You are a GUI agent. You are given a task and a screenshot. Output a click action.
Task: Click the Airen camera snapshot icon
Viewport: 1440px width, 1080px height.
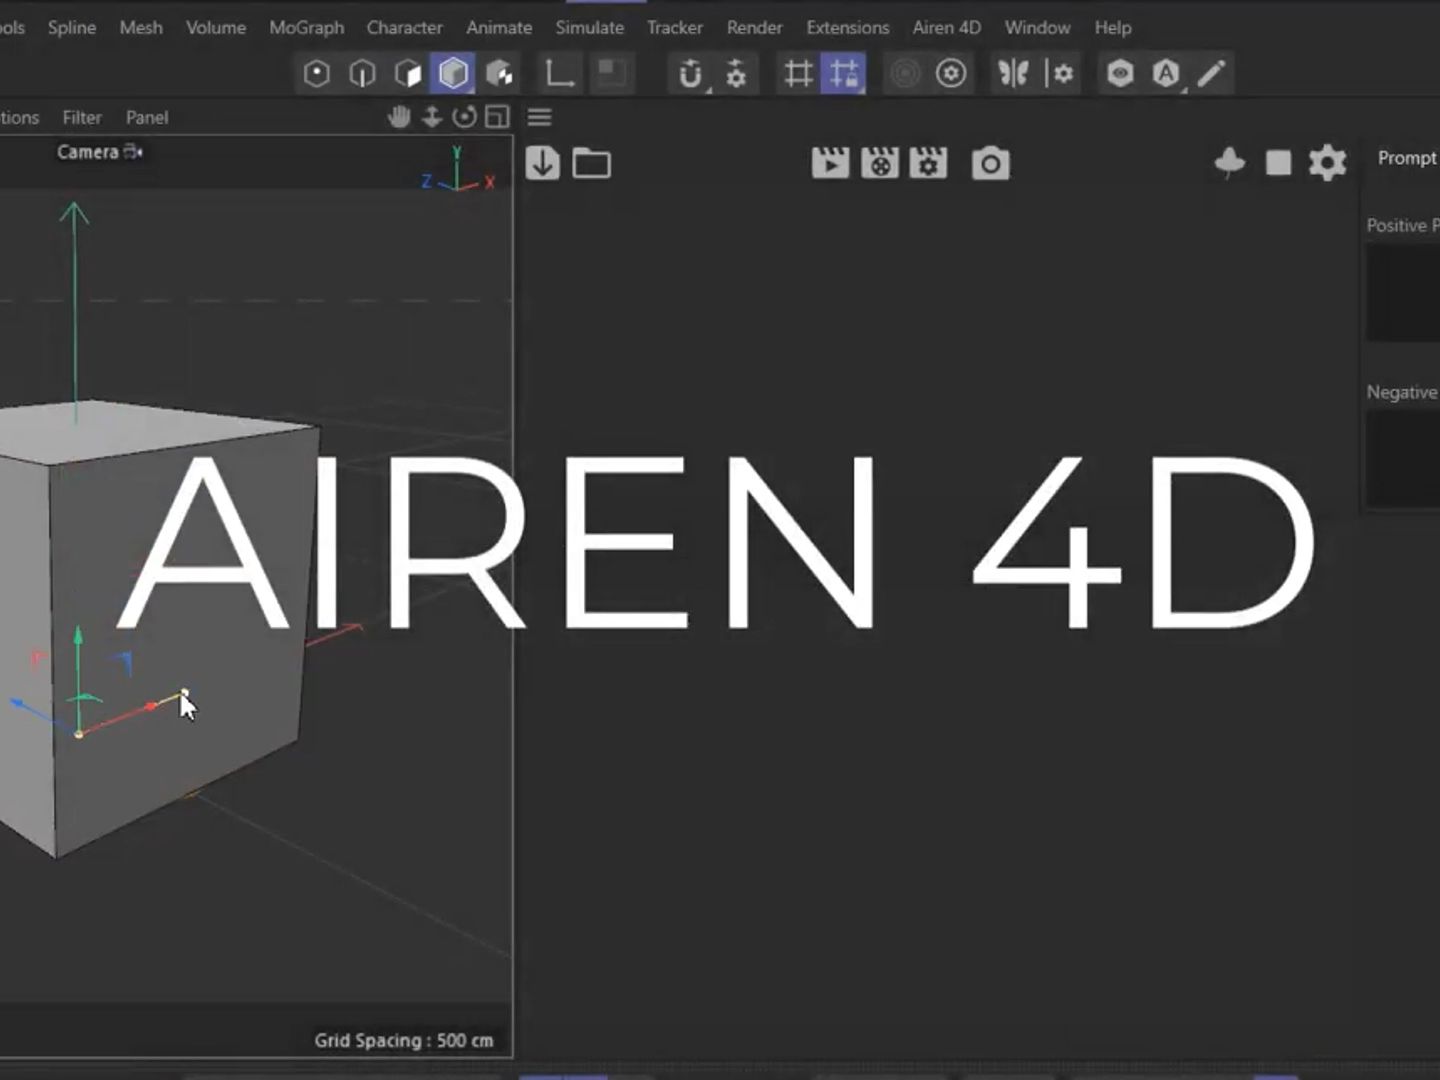[x=990, y=163]
